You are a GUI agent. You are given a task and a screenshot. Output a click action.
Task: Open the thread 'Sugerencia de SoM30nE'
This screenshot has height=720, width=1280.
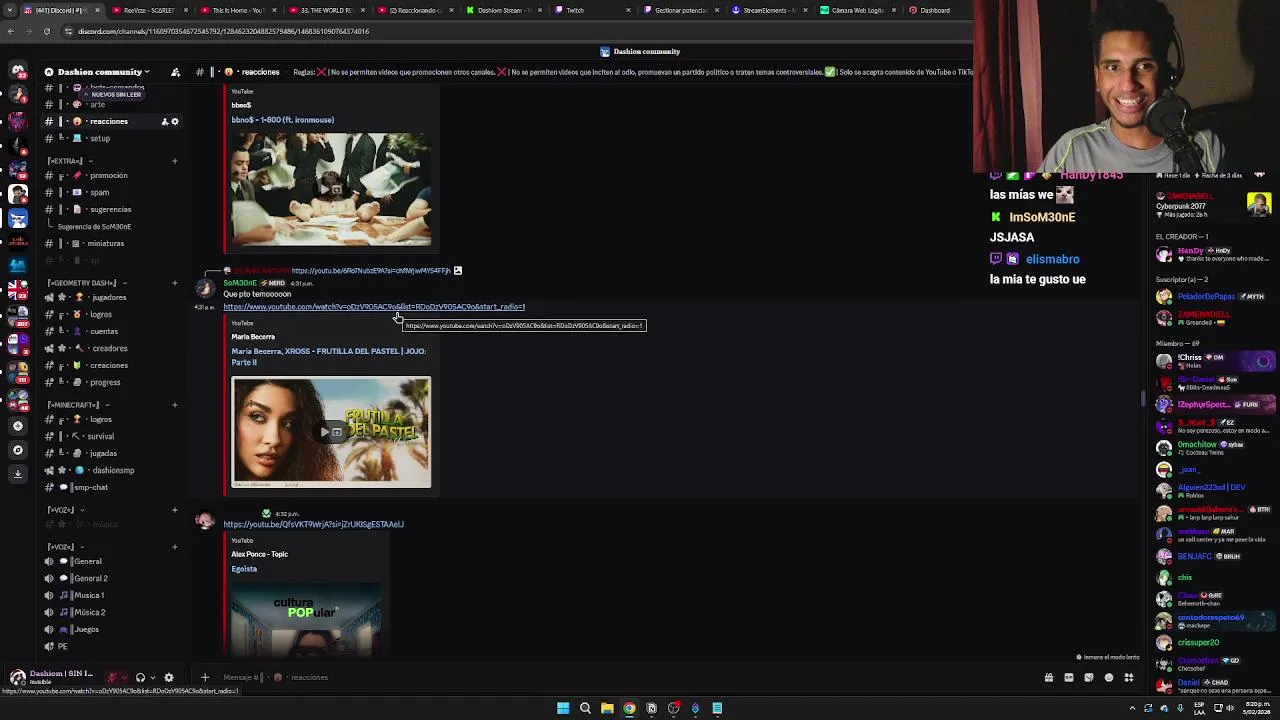94,226
